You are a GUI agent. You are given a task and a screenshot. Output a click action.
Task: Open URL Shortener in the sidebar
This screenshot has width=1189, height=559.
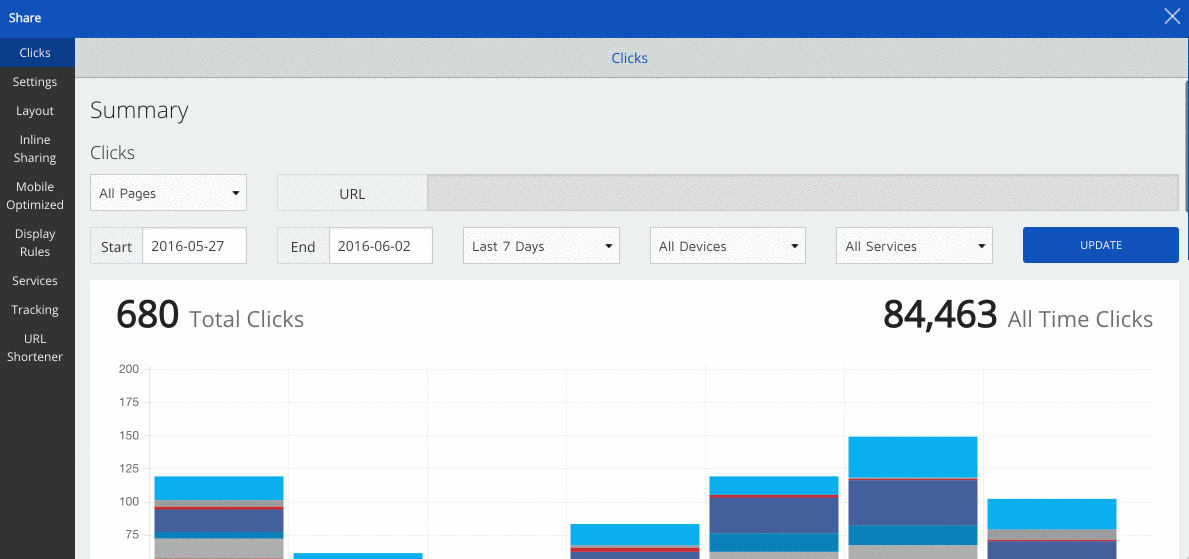pos(37,347)
